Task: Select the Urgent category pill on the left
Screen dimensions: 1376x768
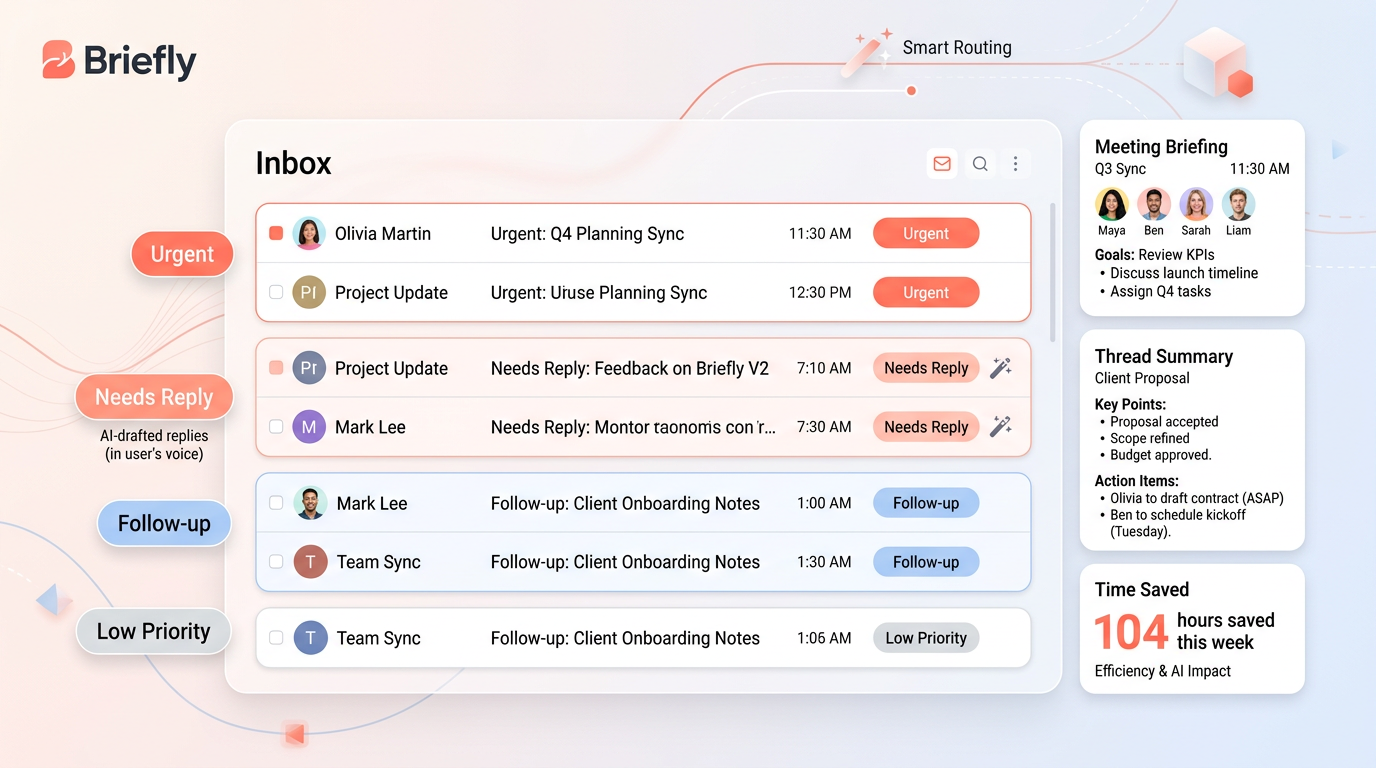Action: (182, 254)
